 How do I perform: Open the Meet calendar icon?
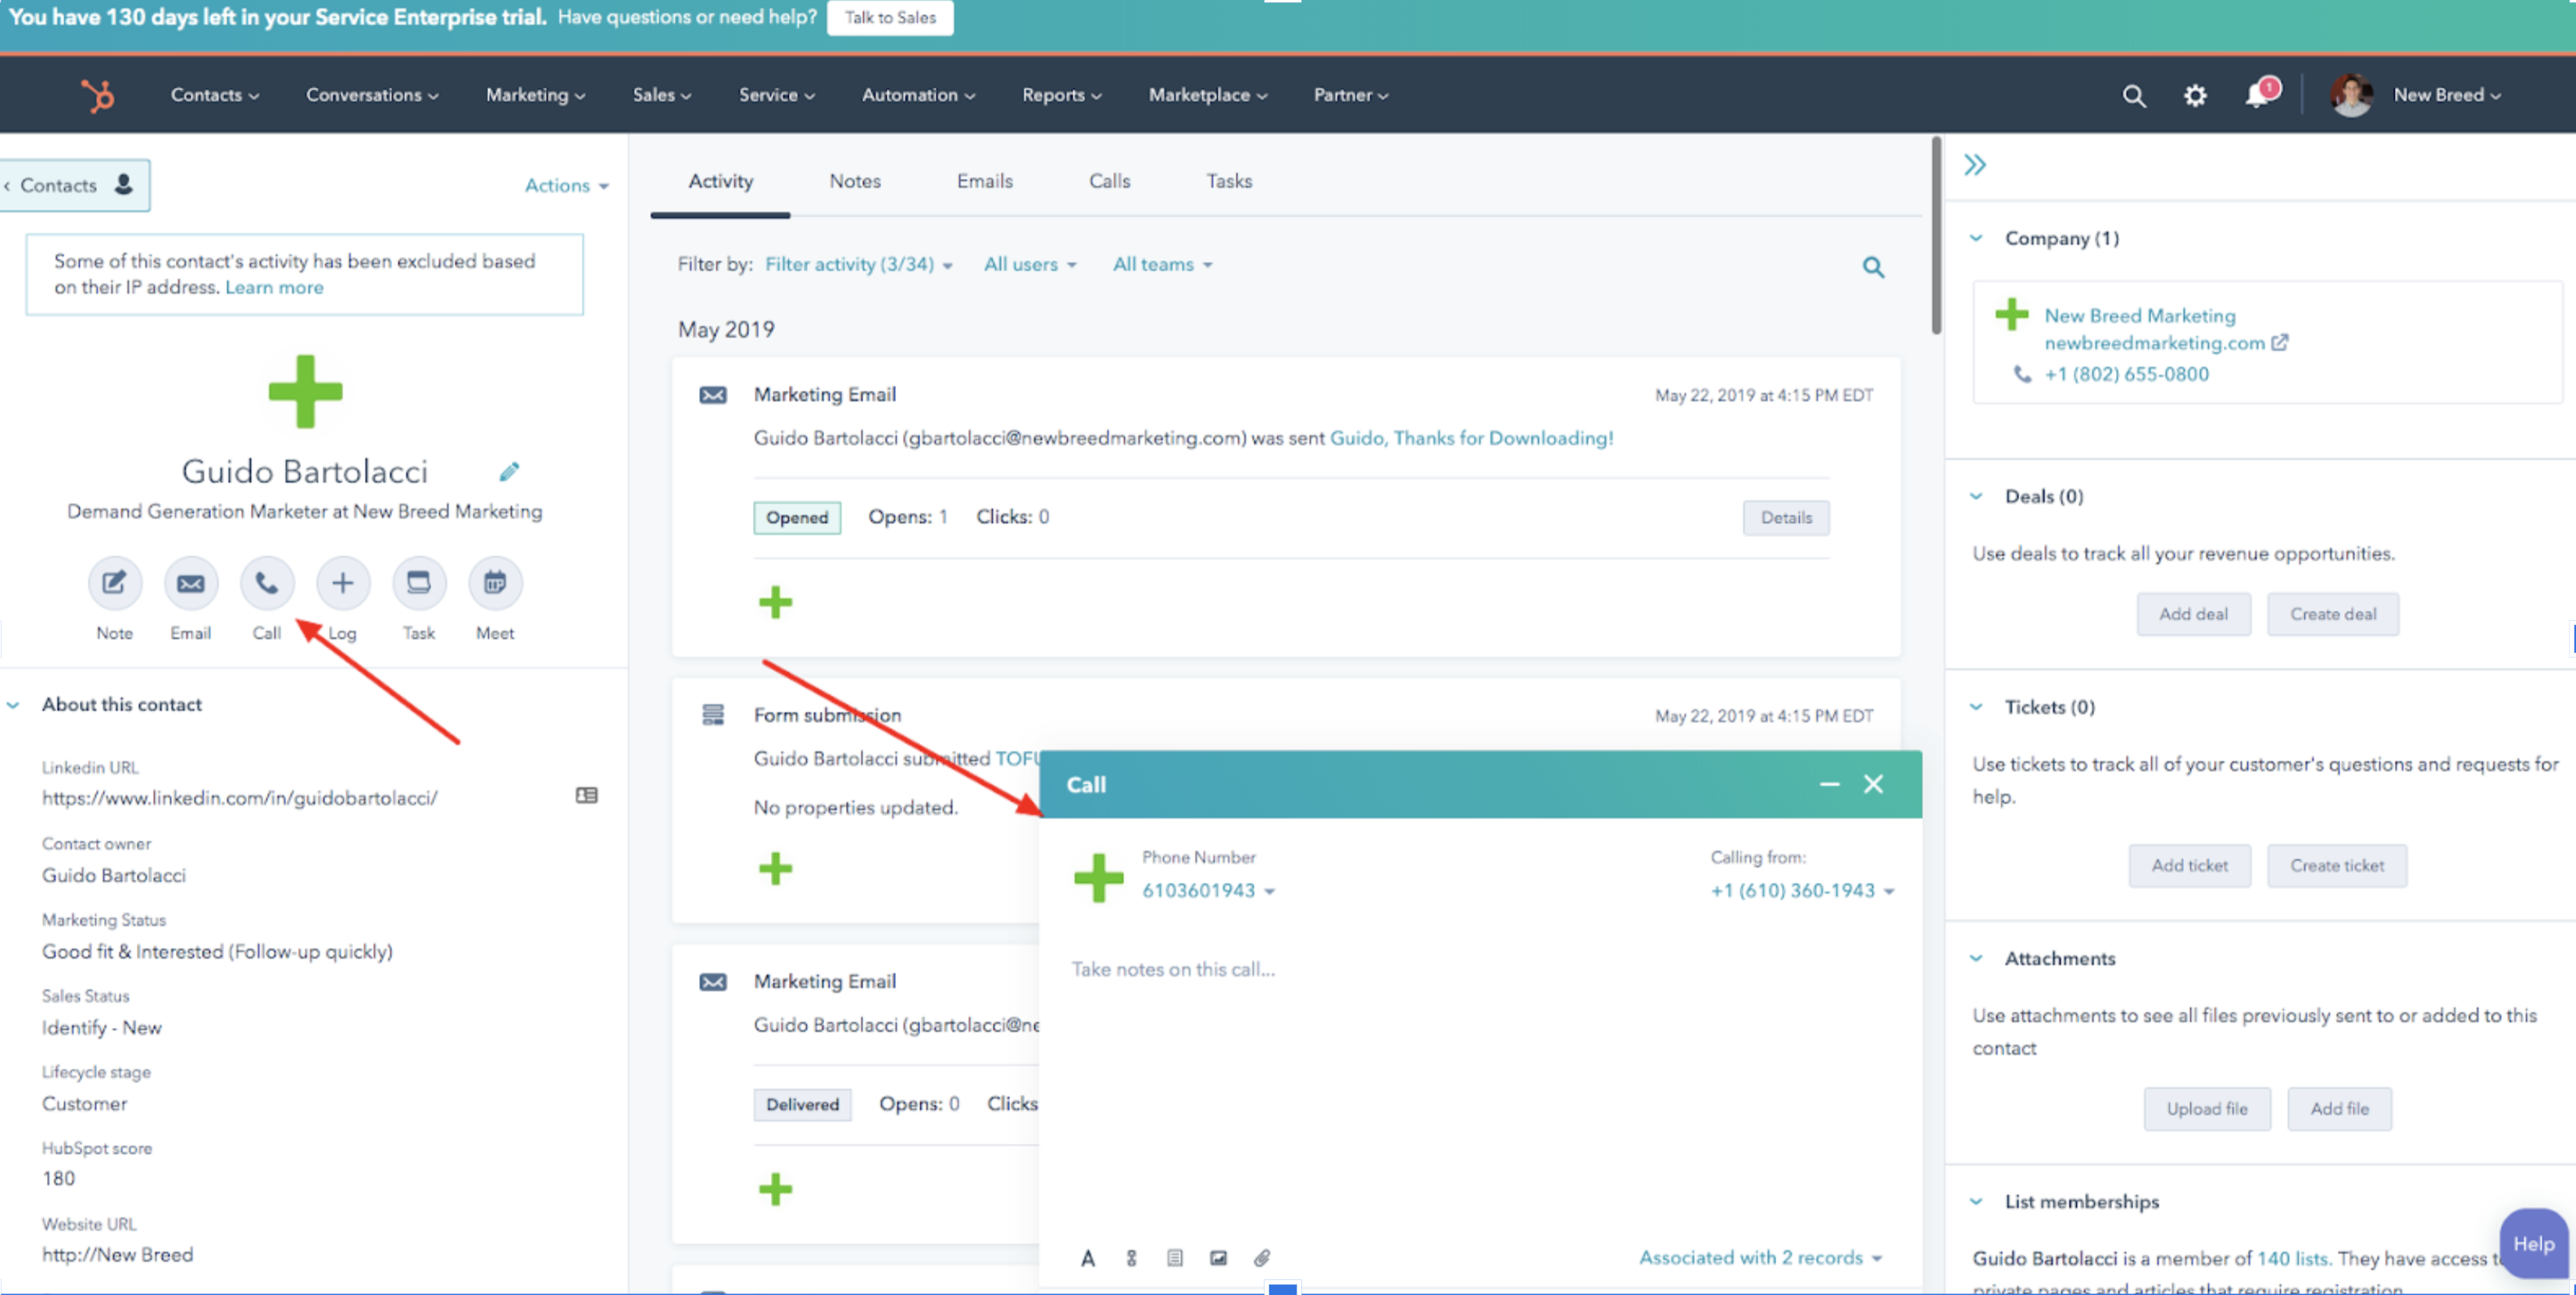coord(495,583)
